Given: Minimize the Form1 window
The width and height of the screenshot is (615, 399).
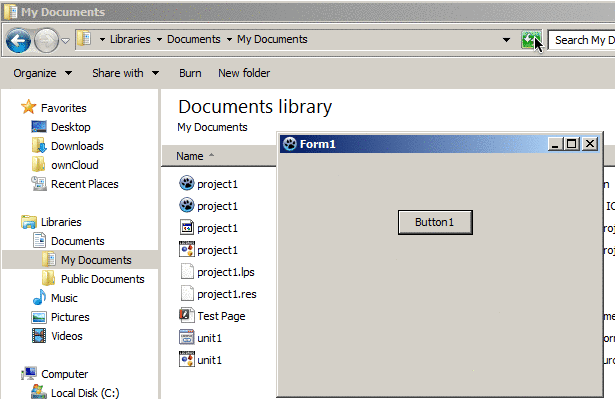Looking at the screenshot, I should coord(555,144).
